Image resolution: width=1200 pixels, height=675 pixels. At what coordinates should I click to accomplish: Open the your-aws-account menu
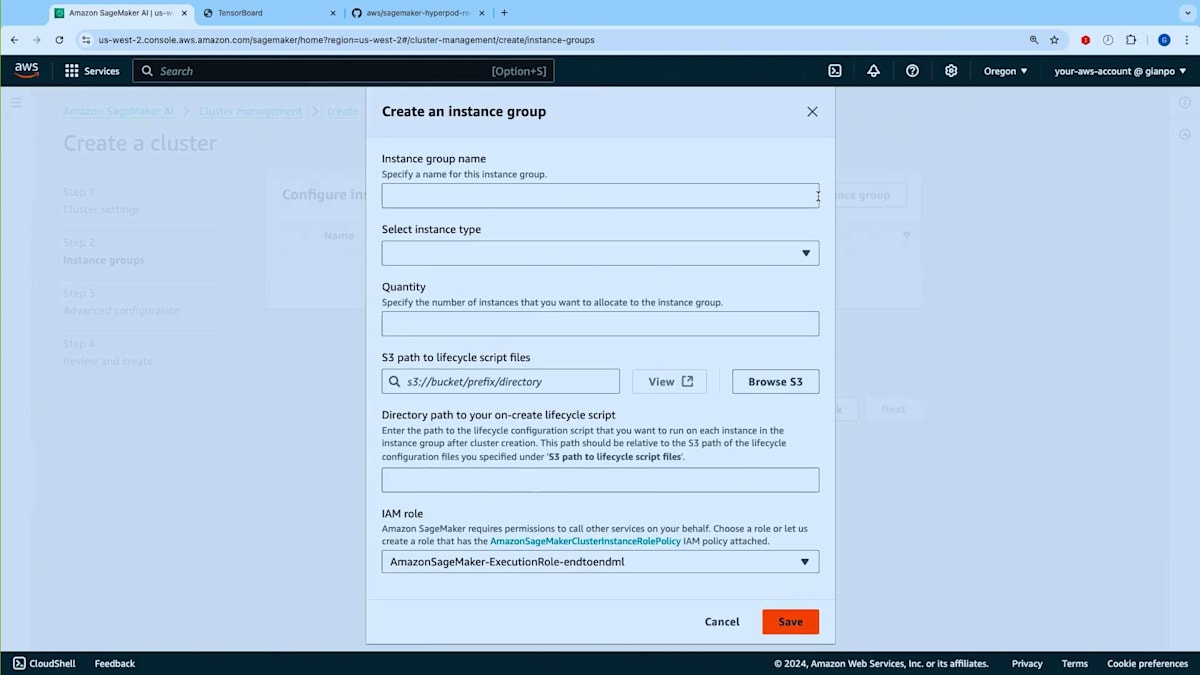coord(1120,71)
